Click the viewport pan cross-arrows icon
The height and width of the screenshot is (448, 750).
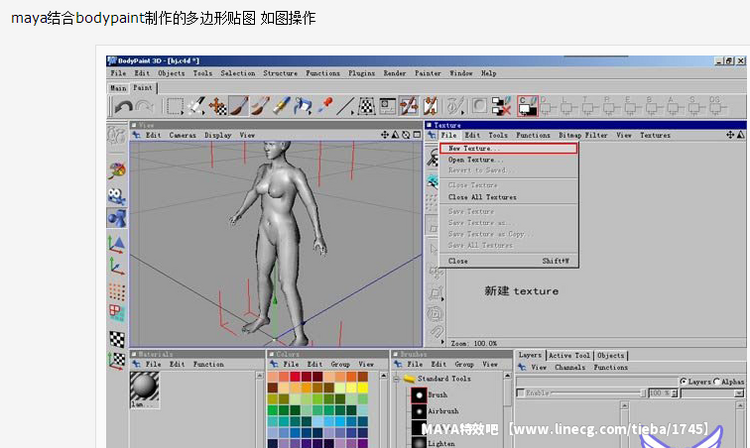pos(385,135)
